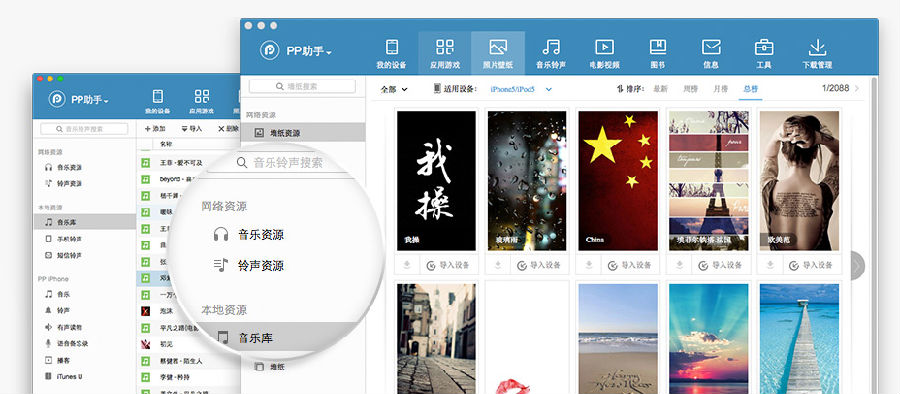The height and width of the screenshot is (394, 900).
Task: Open the 工具 toolbox icon
Action: tap(763, 53)
